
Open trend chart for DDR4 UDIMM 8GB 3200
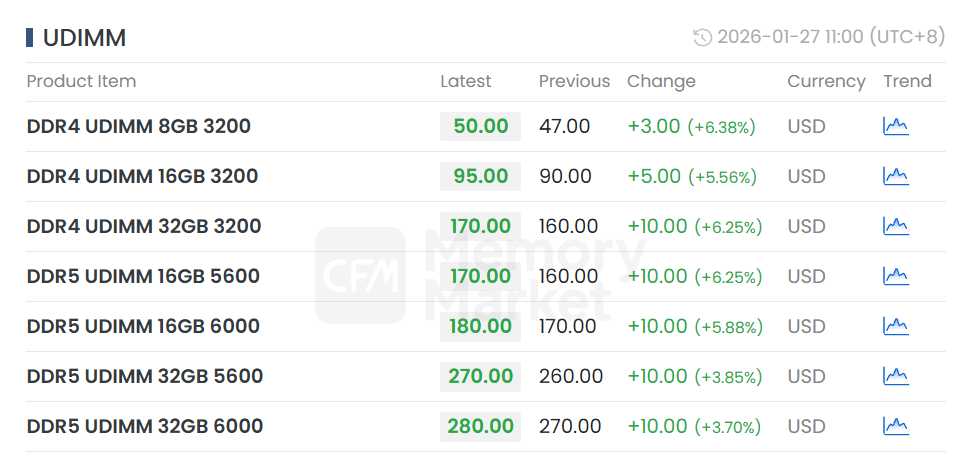[895, 126]
